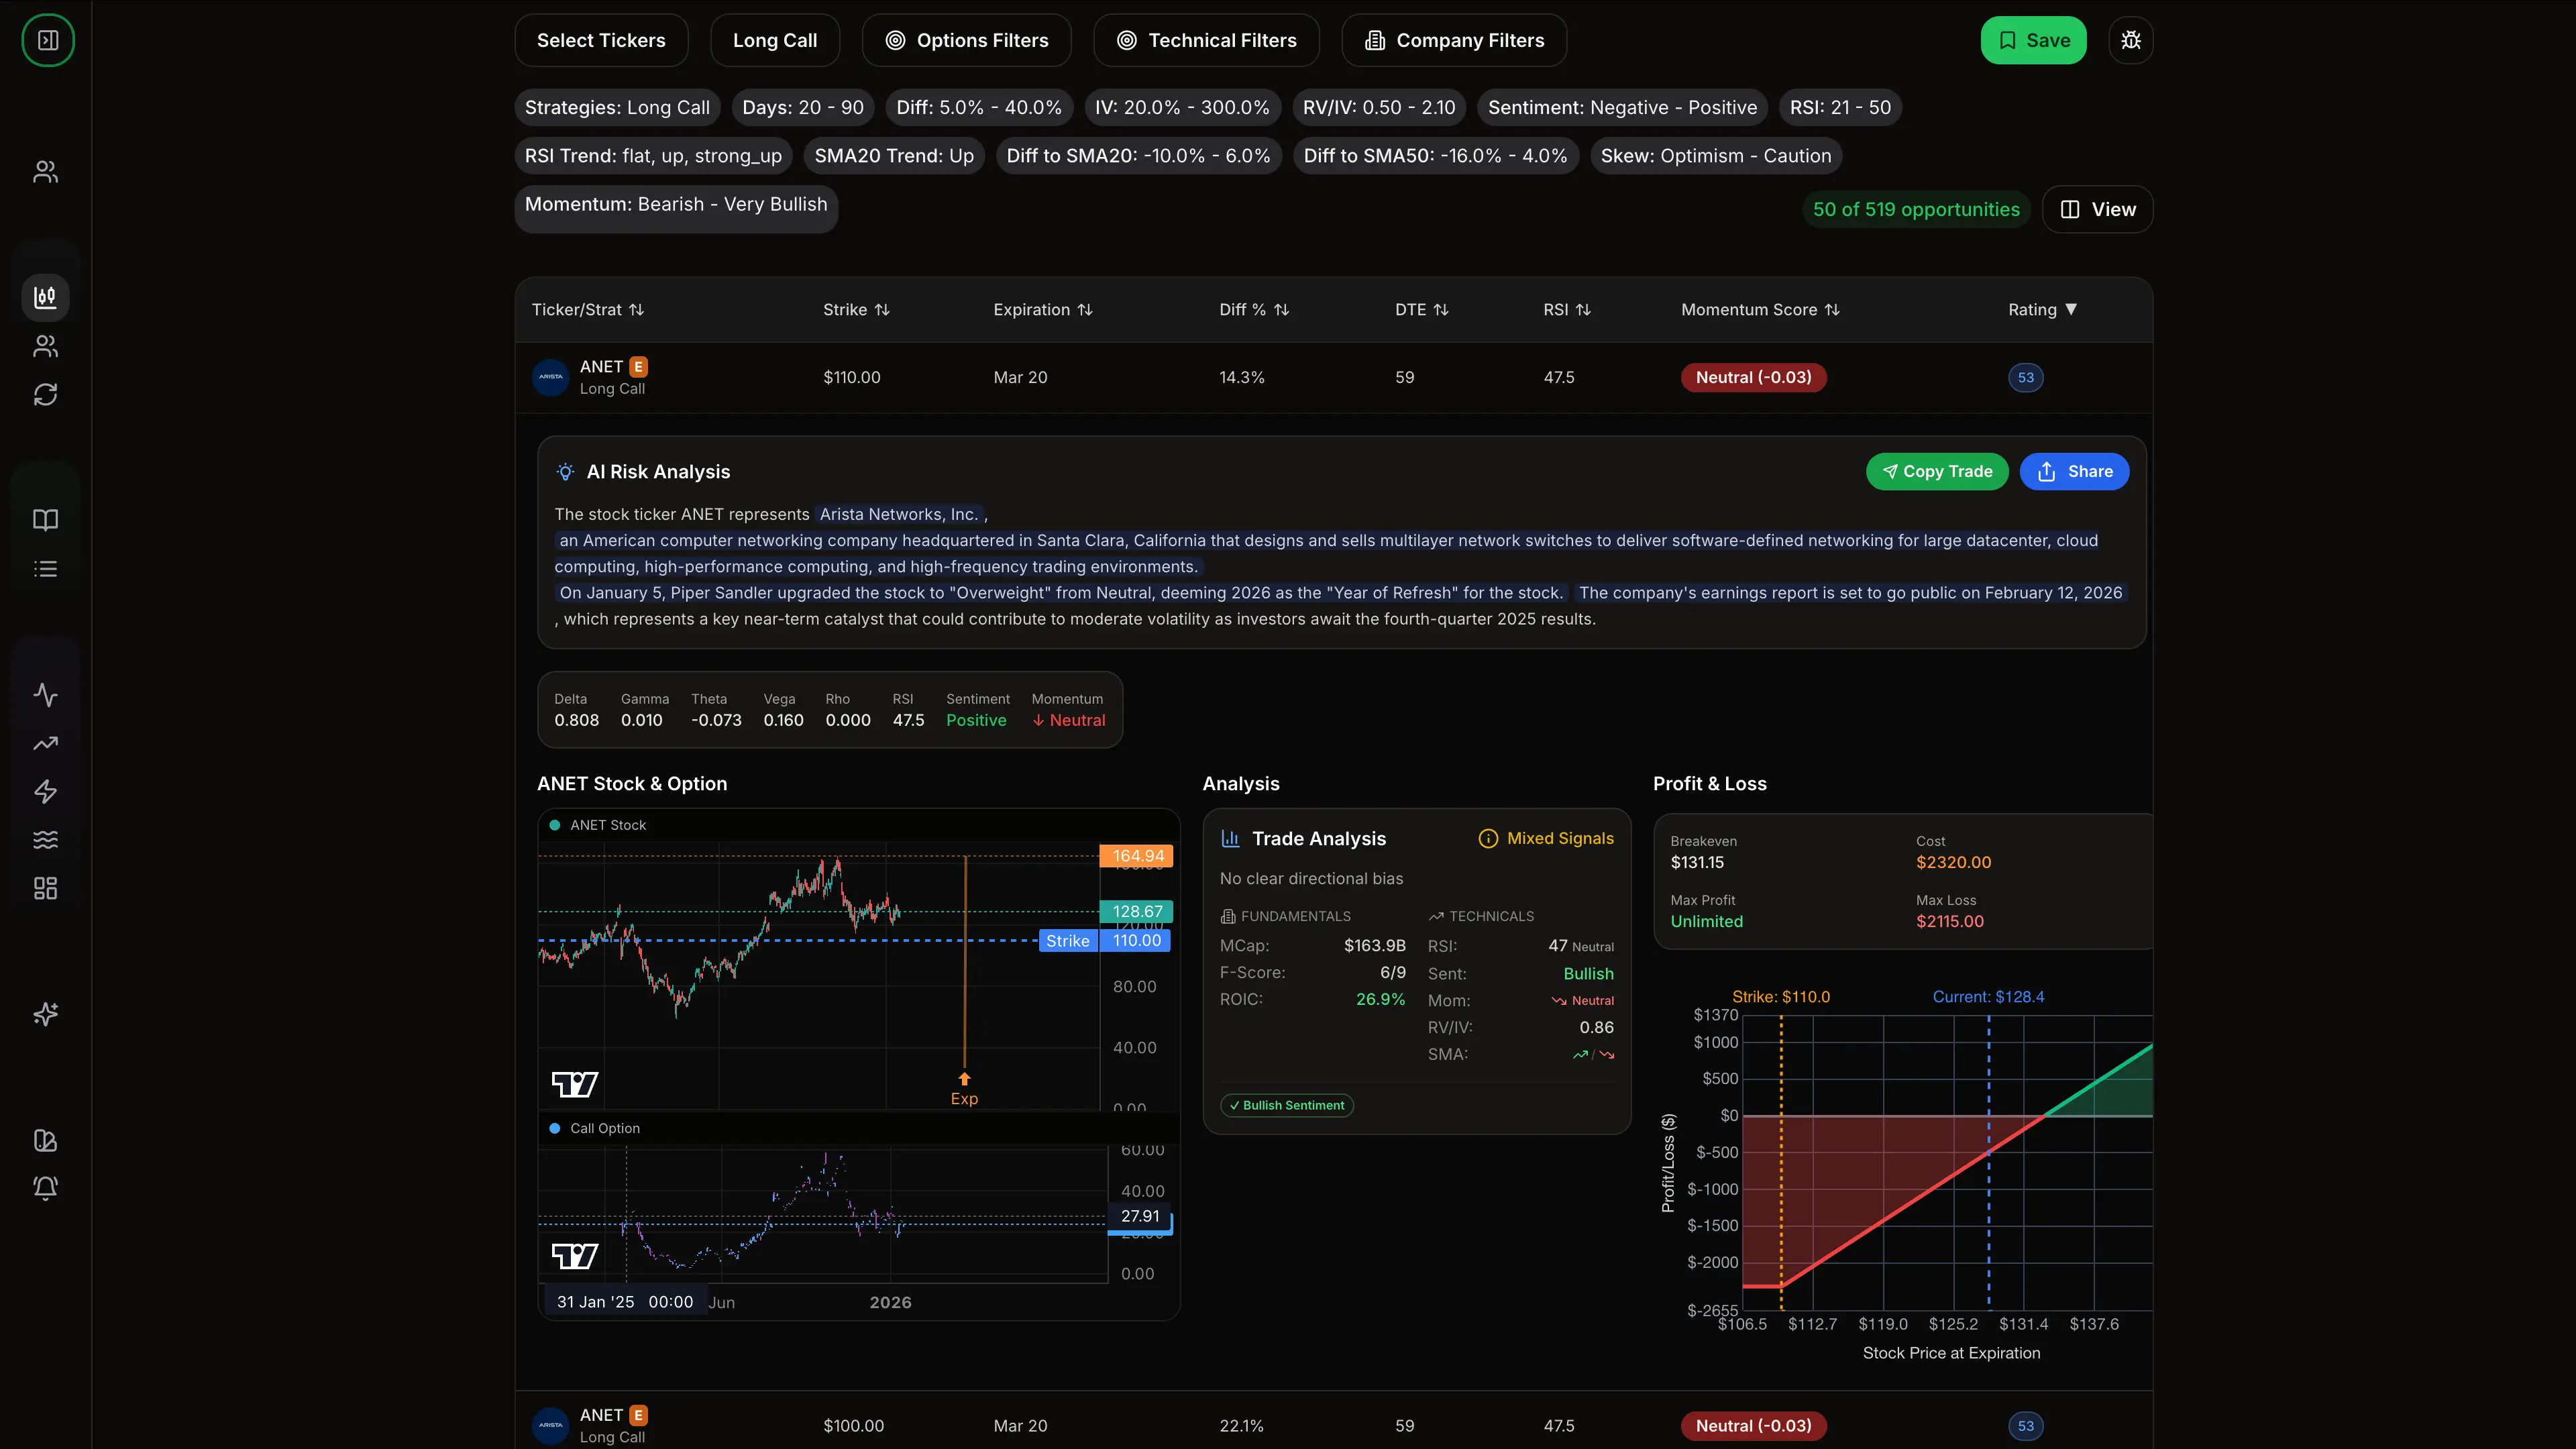This screenshot has width=2576, height=1449.
Task: Click the Arista logo on the first ANET row
Action: [551, 377]
